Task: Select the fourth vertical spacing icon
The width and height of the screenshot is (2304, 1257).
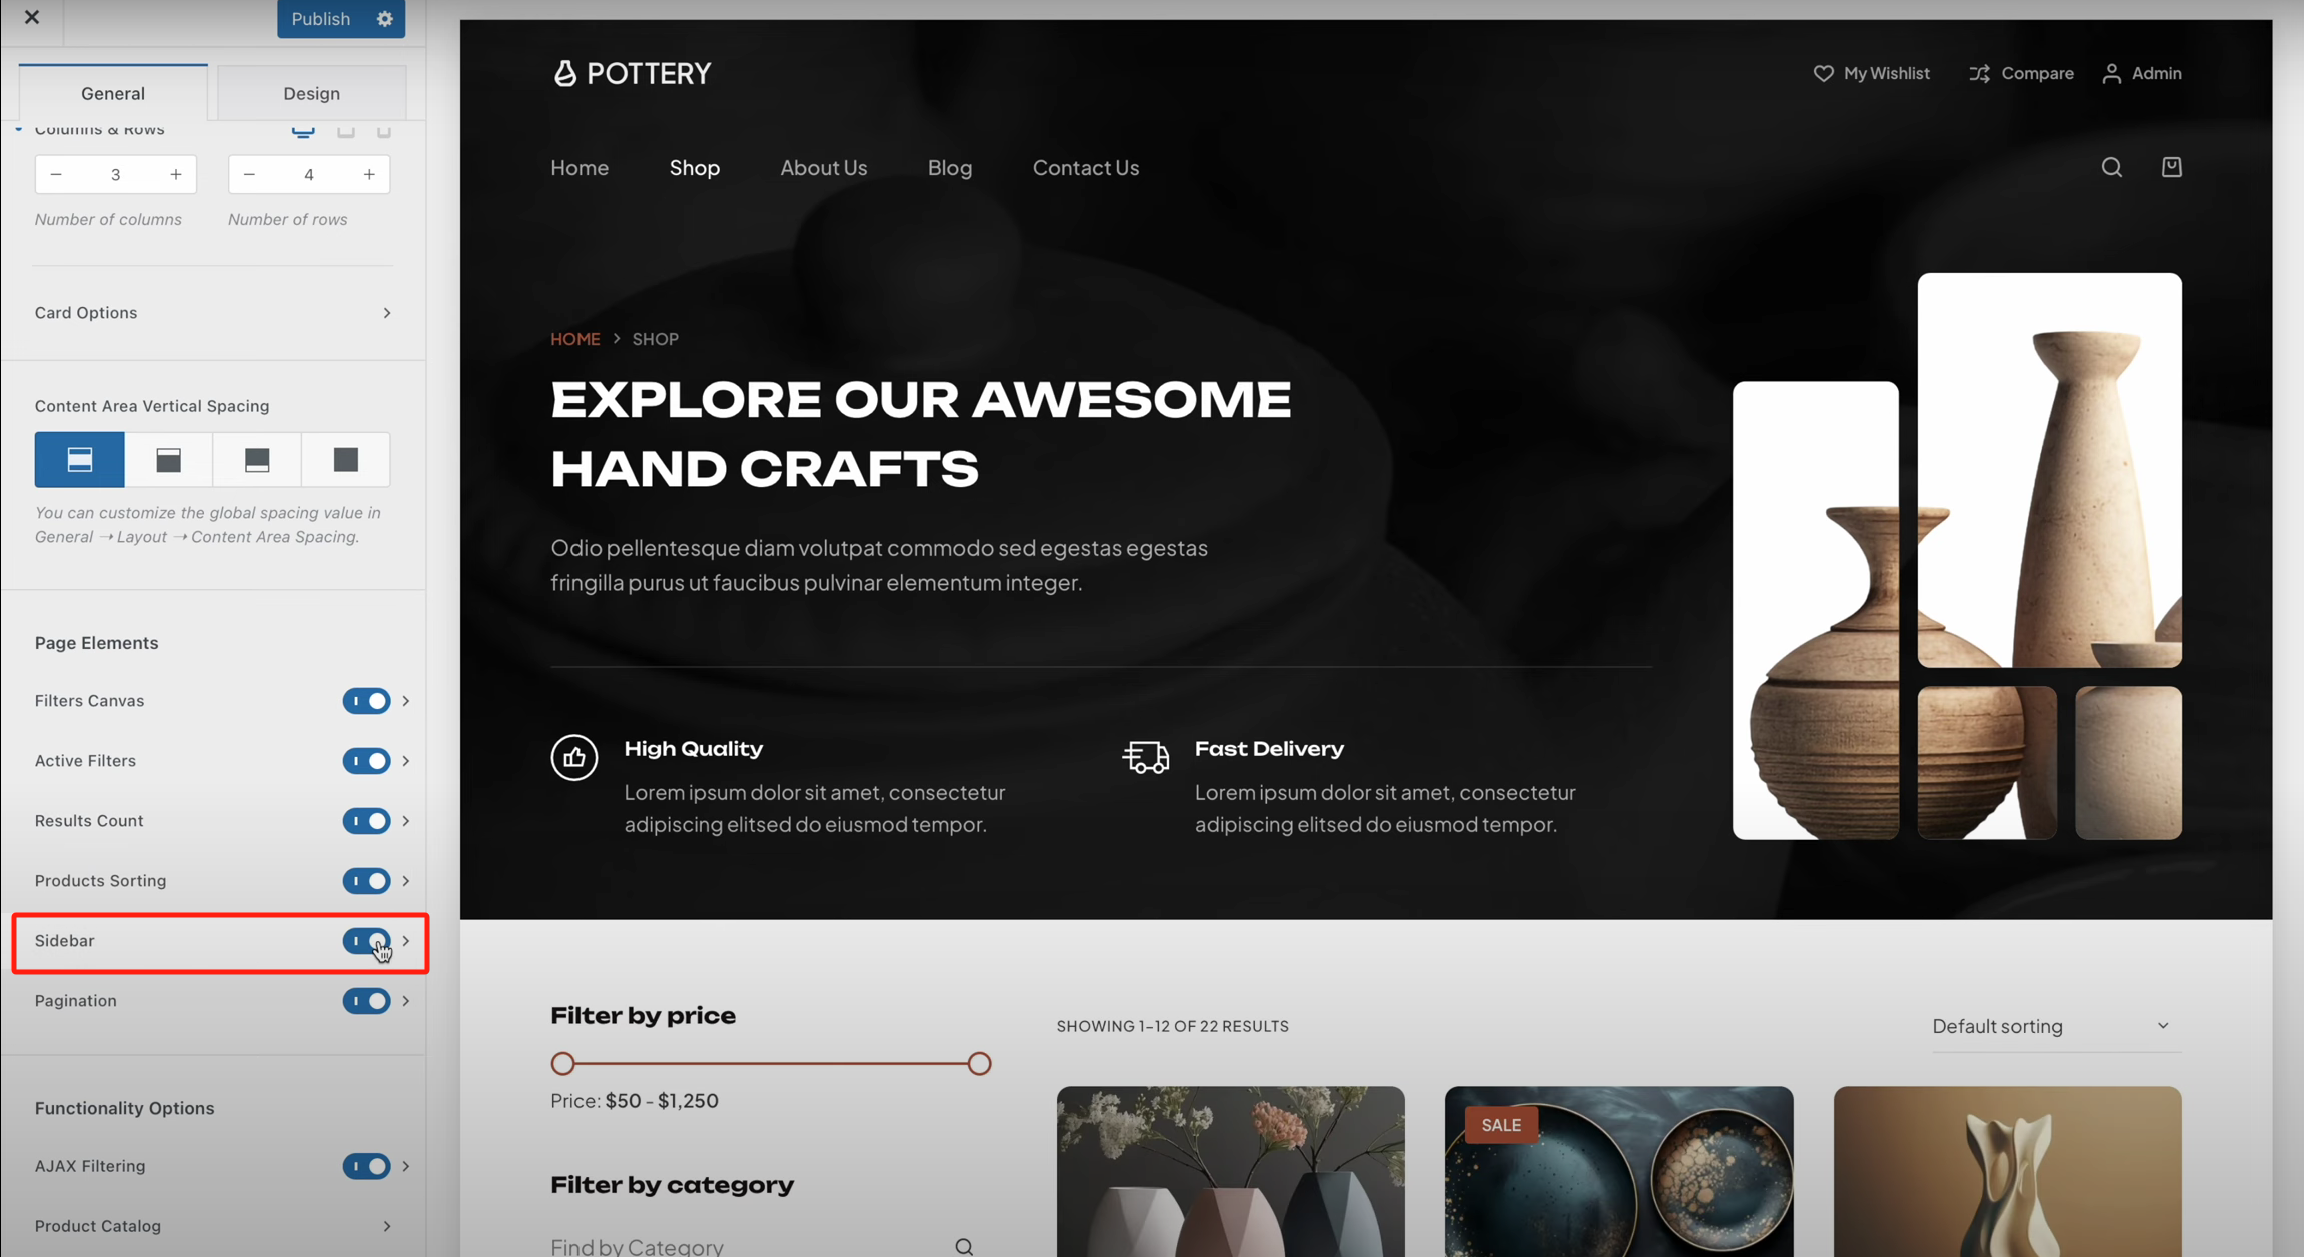Action: coord(346,459)
